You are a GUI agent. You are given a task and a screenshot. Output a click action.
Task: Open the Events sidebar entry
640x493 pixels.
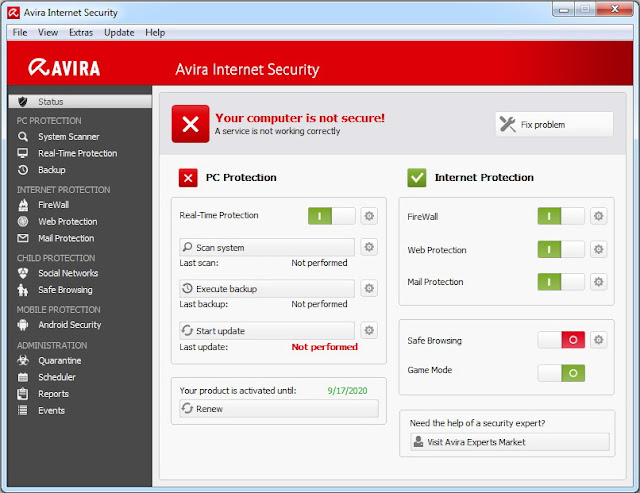click(51, 411)
